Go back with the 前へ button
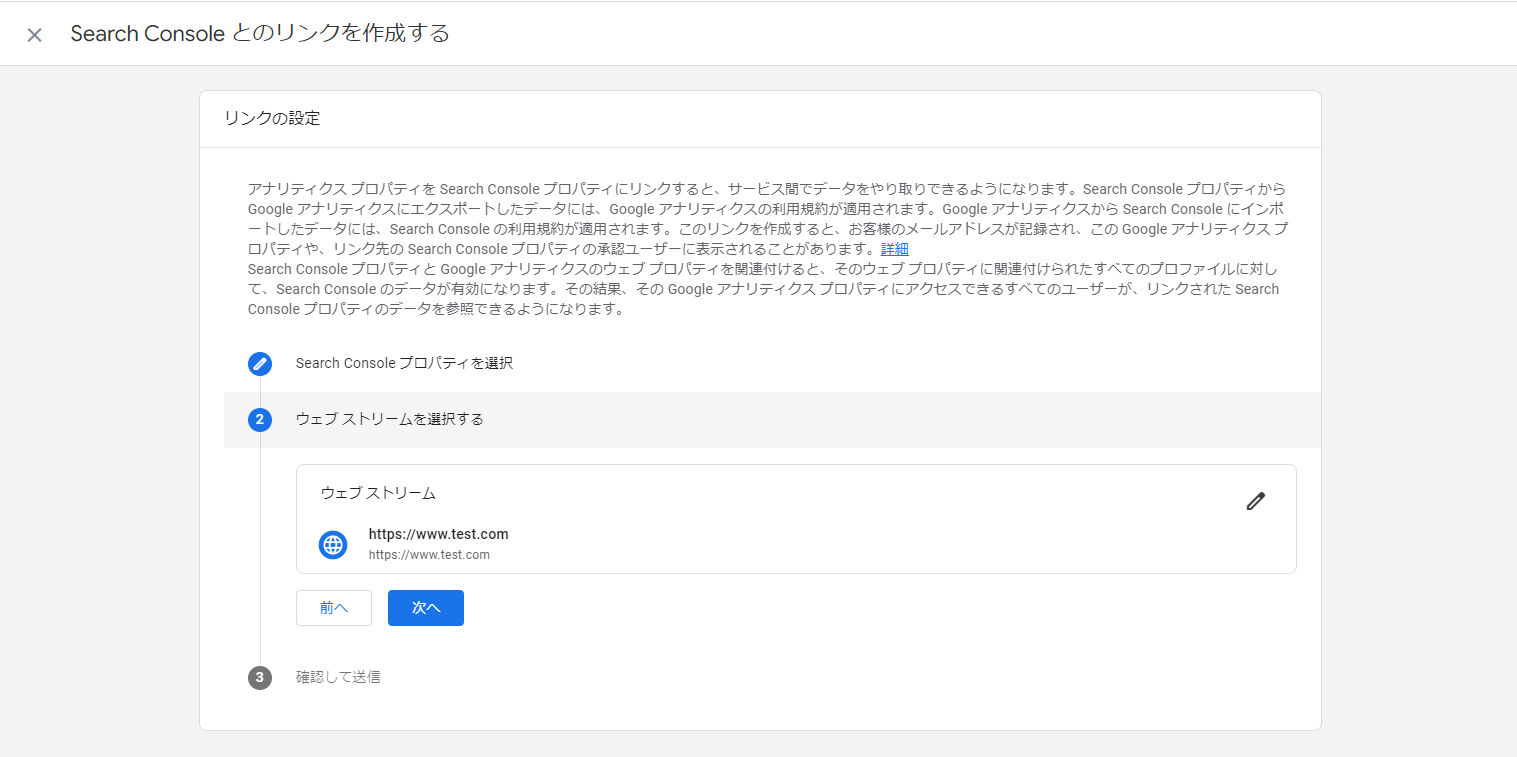 [x=334, y=608]
